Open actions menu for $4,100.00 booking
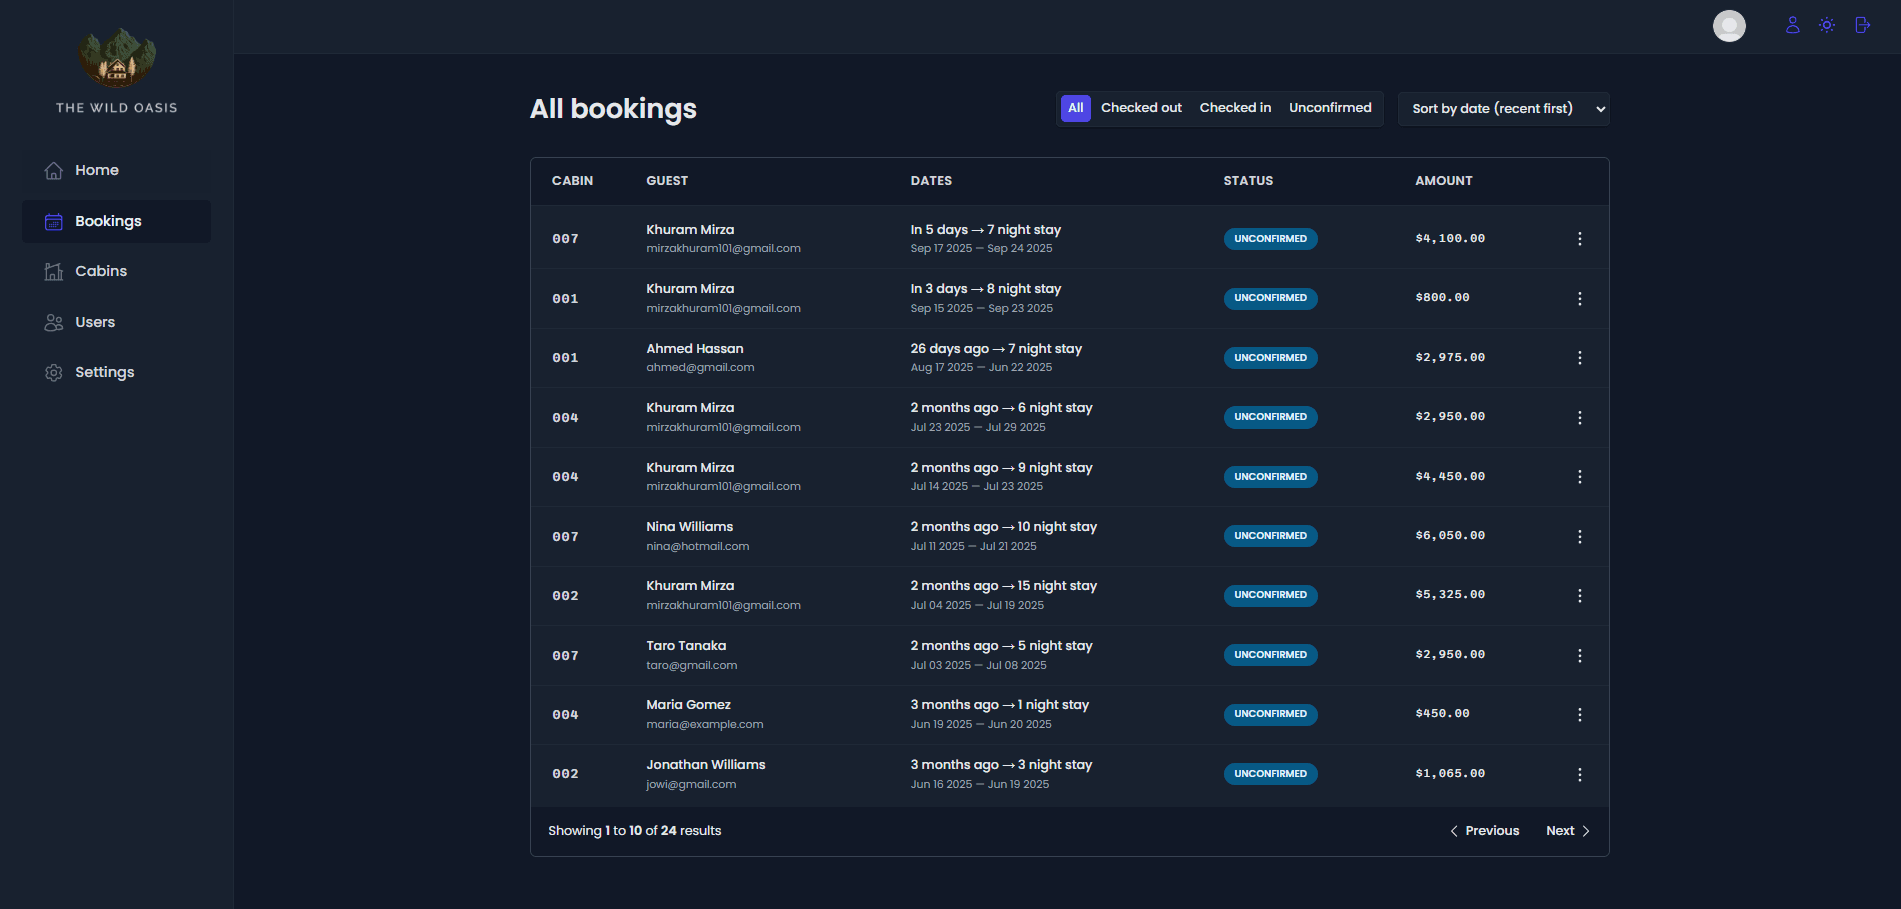The width and height of the screenshot is (1901, 909). click(x=1580, y=239)
